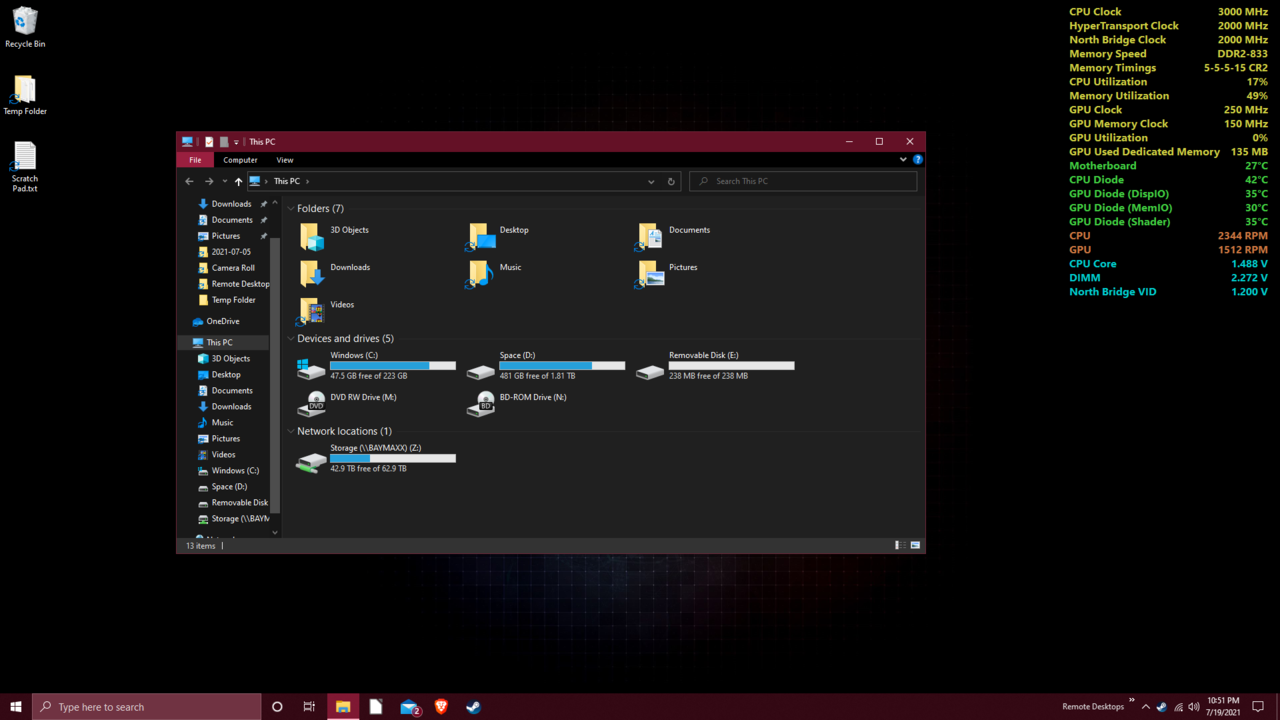The height and width of the screenshot is (720, 1280).
Task: Toggle ribbon expansion chevron
Action: (903, 160)
